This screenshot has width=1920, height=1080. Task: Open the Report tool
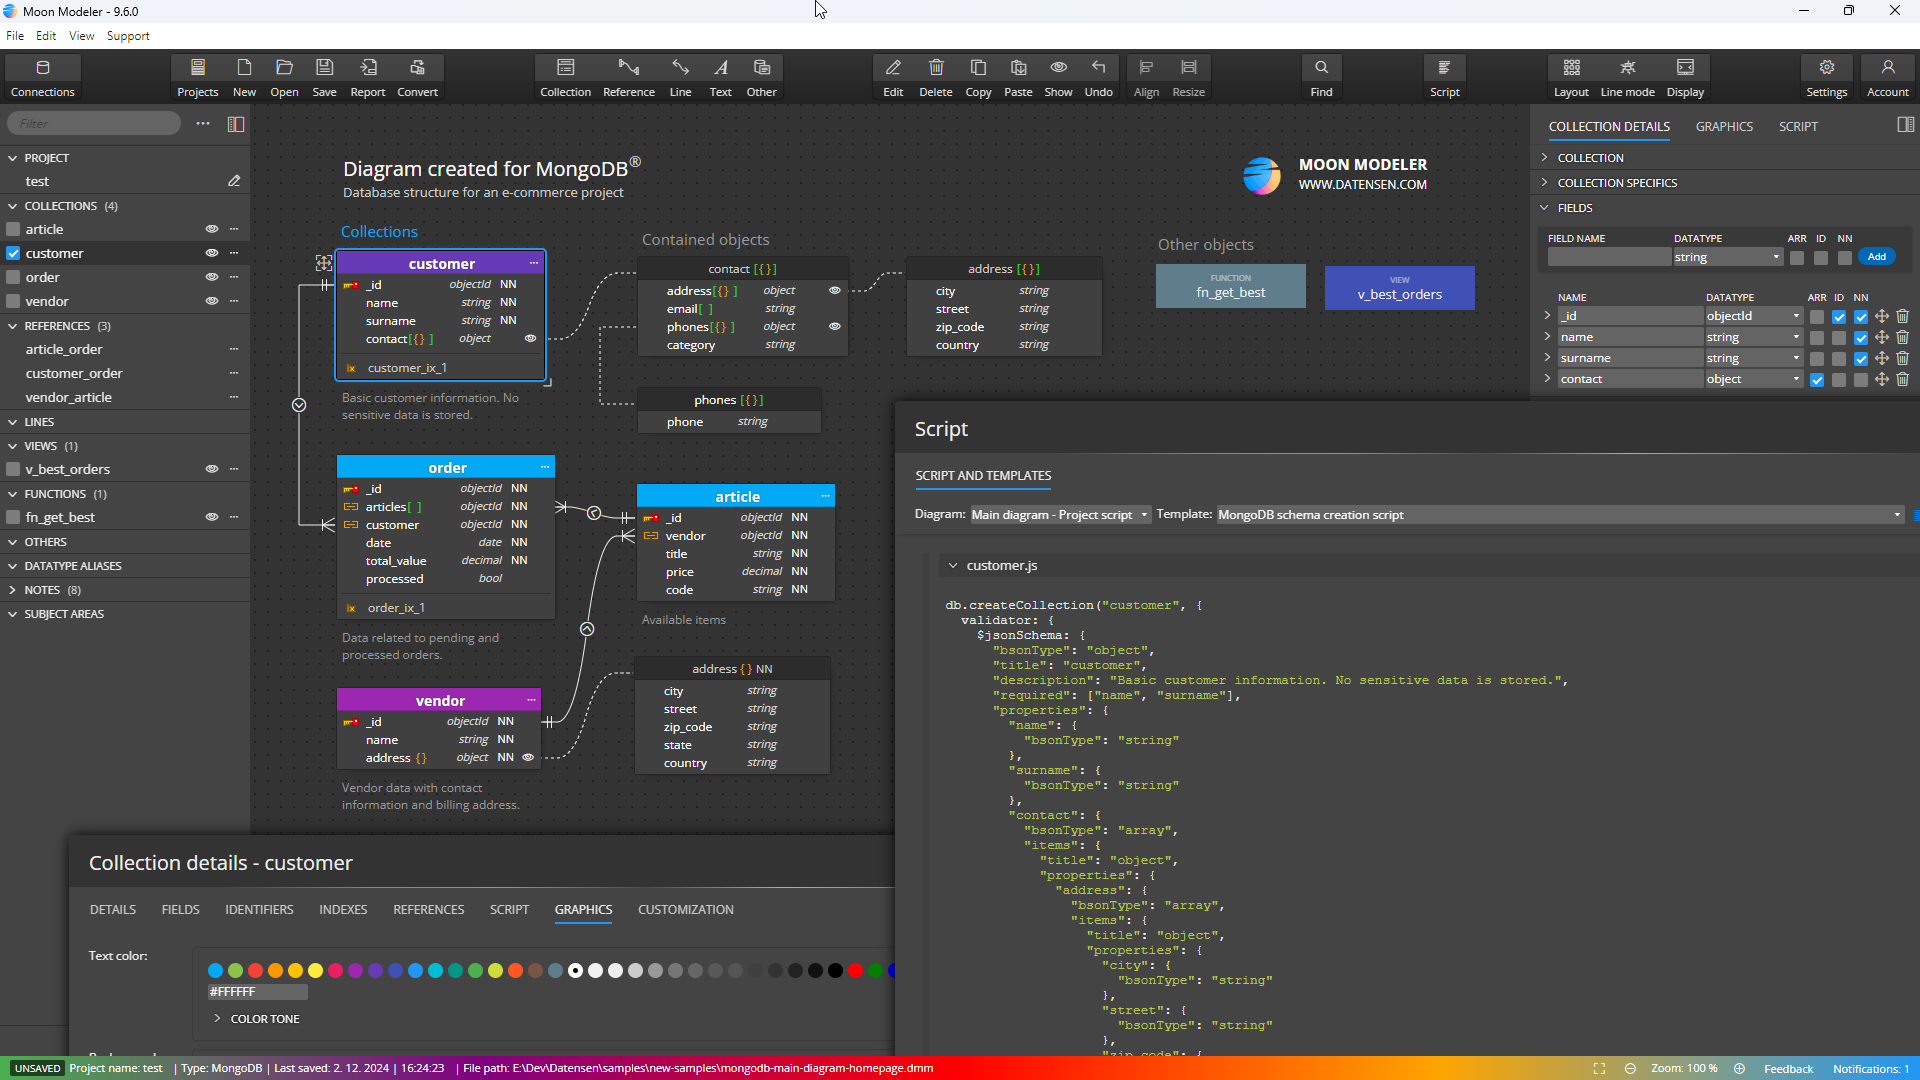click(368, 76)
